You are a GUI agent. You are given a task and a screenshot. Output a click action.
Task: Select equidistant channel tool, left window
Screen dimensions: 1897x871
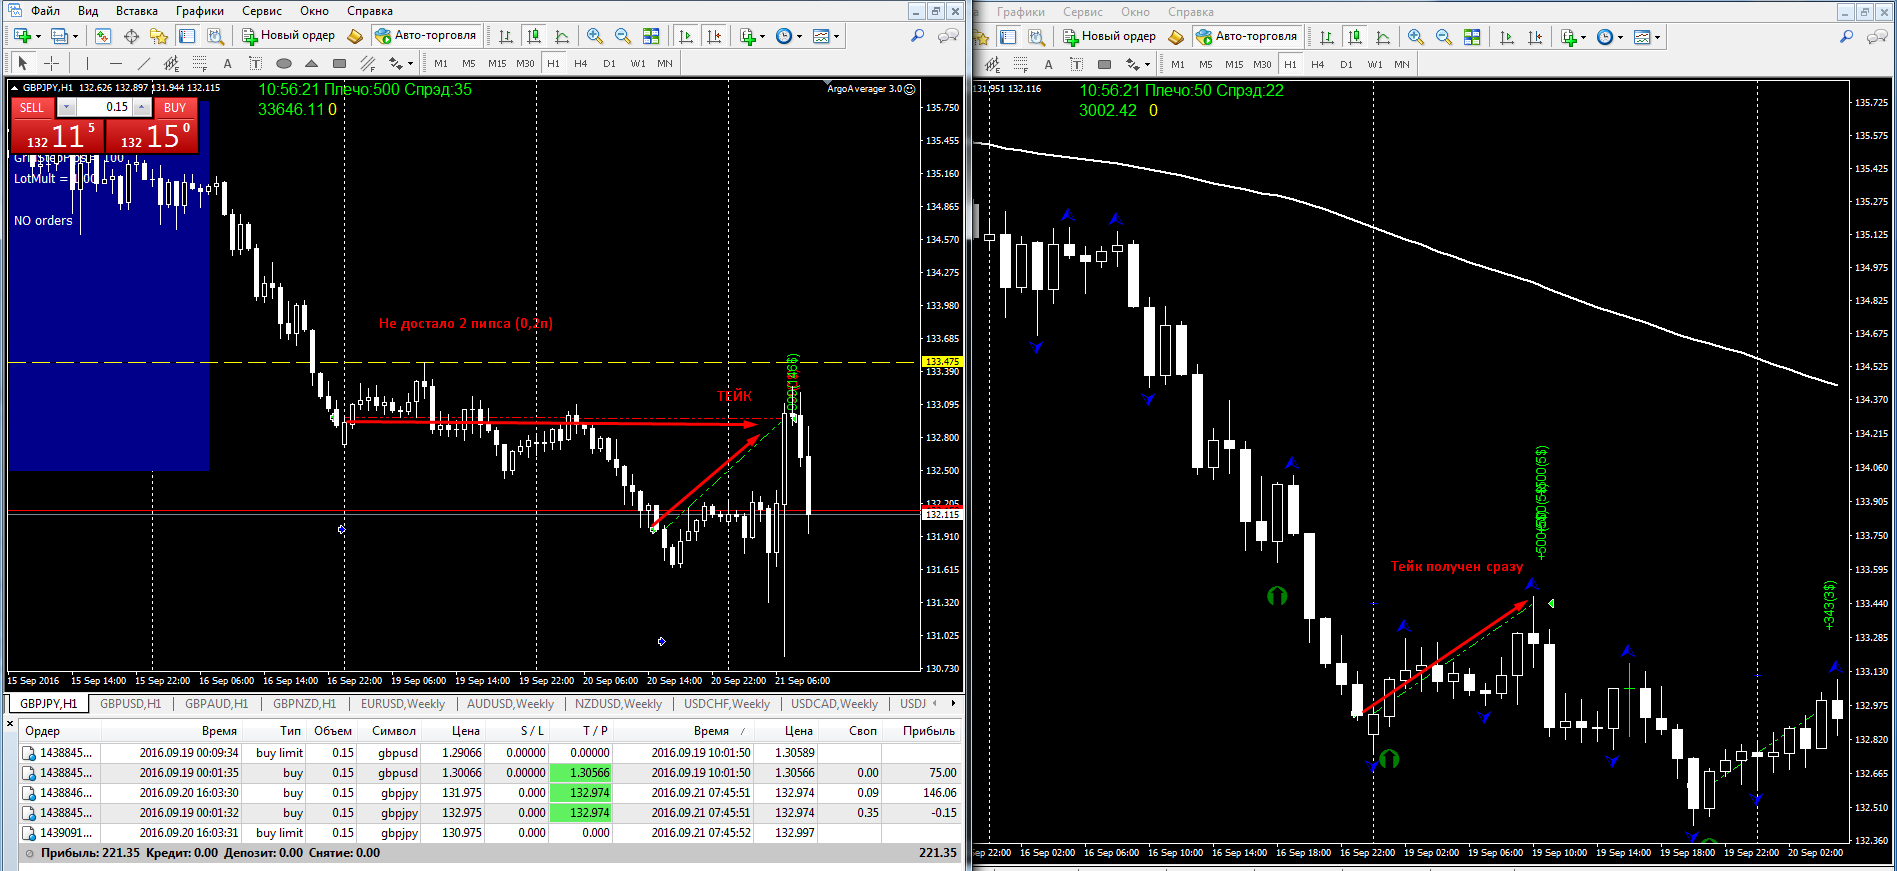pos(172,63)
